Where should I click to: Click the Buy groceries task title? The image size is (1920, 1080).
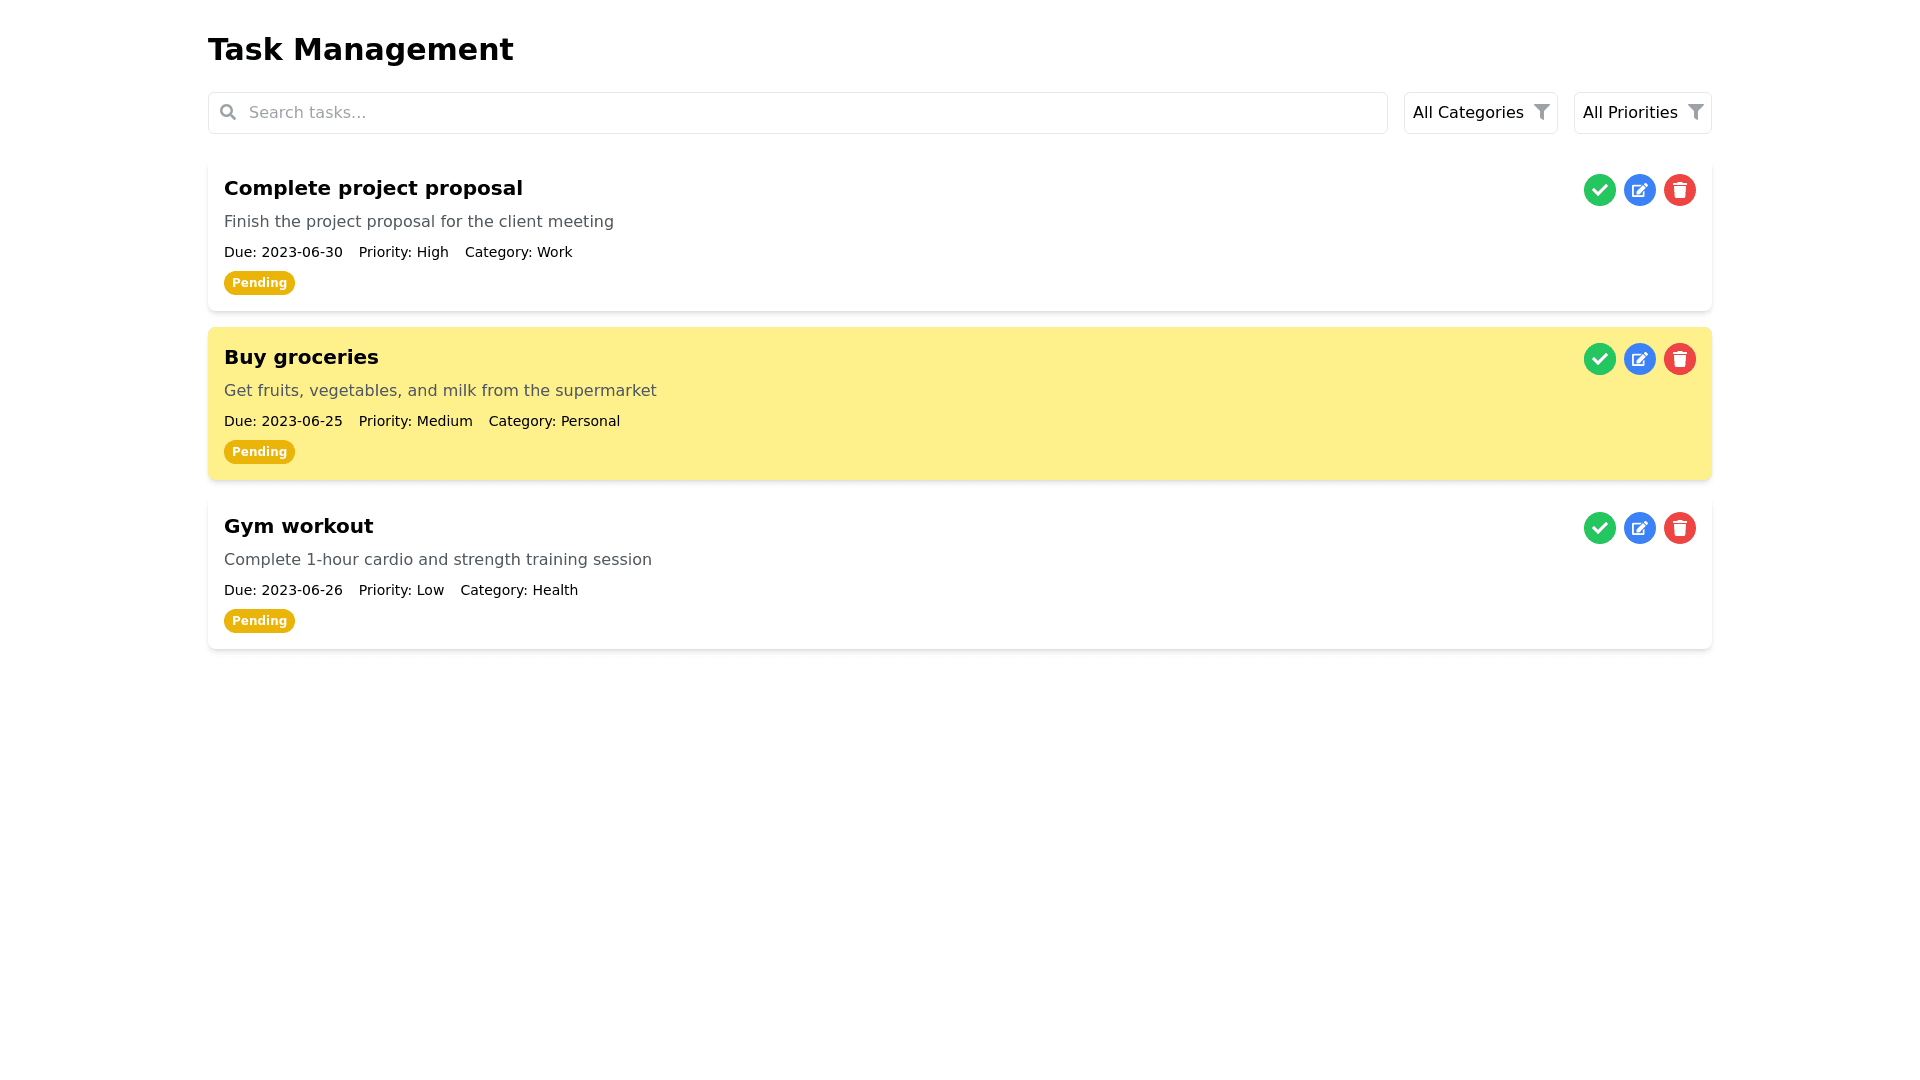[x=301, y=357]
